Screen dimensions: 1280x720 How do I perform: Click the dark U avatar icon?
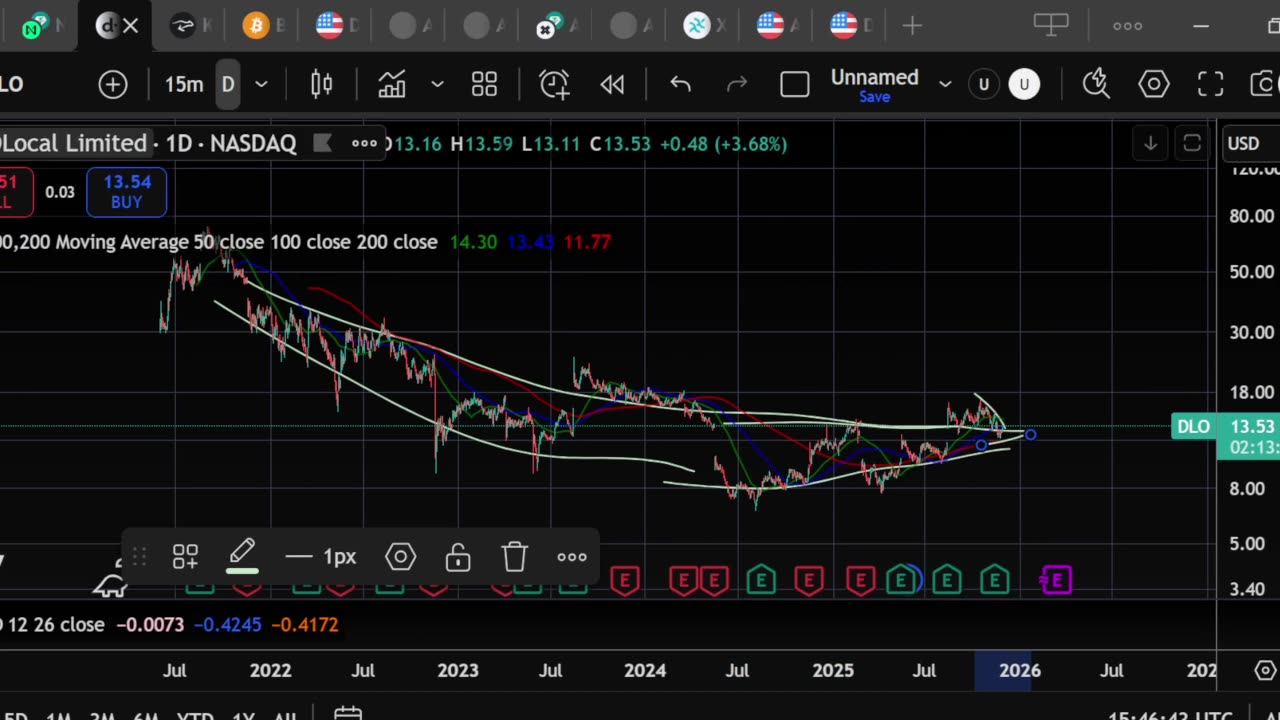click(x=984, y=85)
